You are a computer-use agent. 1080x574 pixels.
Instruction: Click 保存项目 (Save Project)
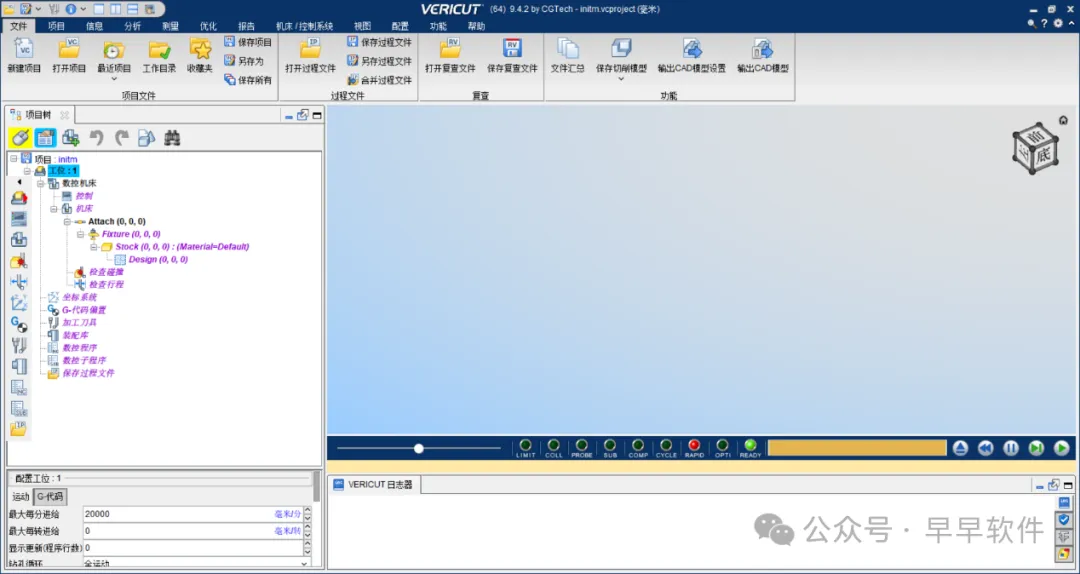pos(248,42)
